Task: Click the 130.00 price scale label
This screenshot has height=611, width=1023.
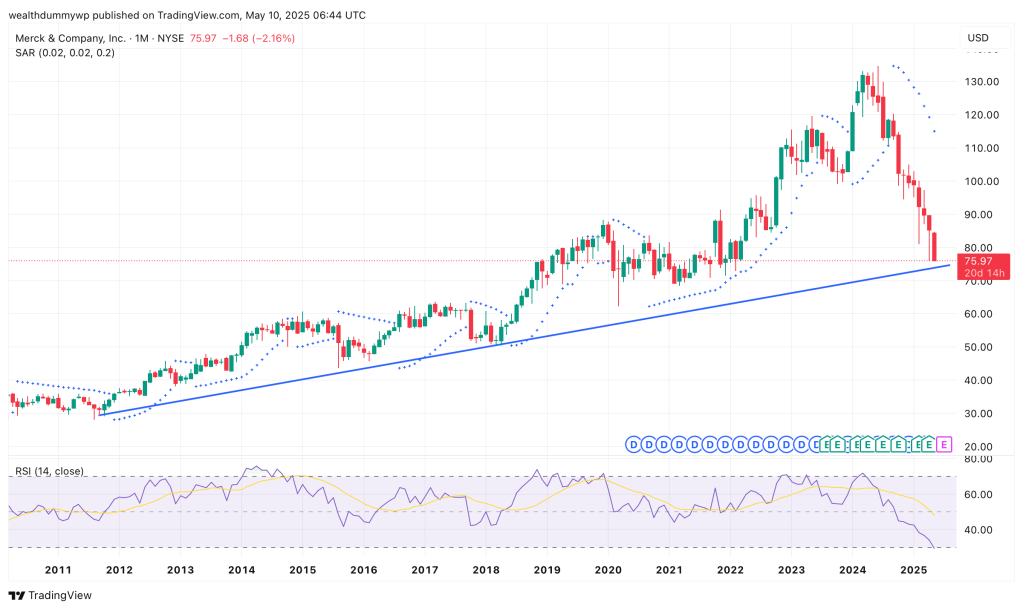Action: coord(982,82)
